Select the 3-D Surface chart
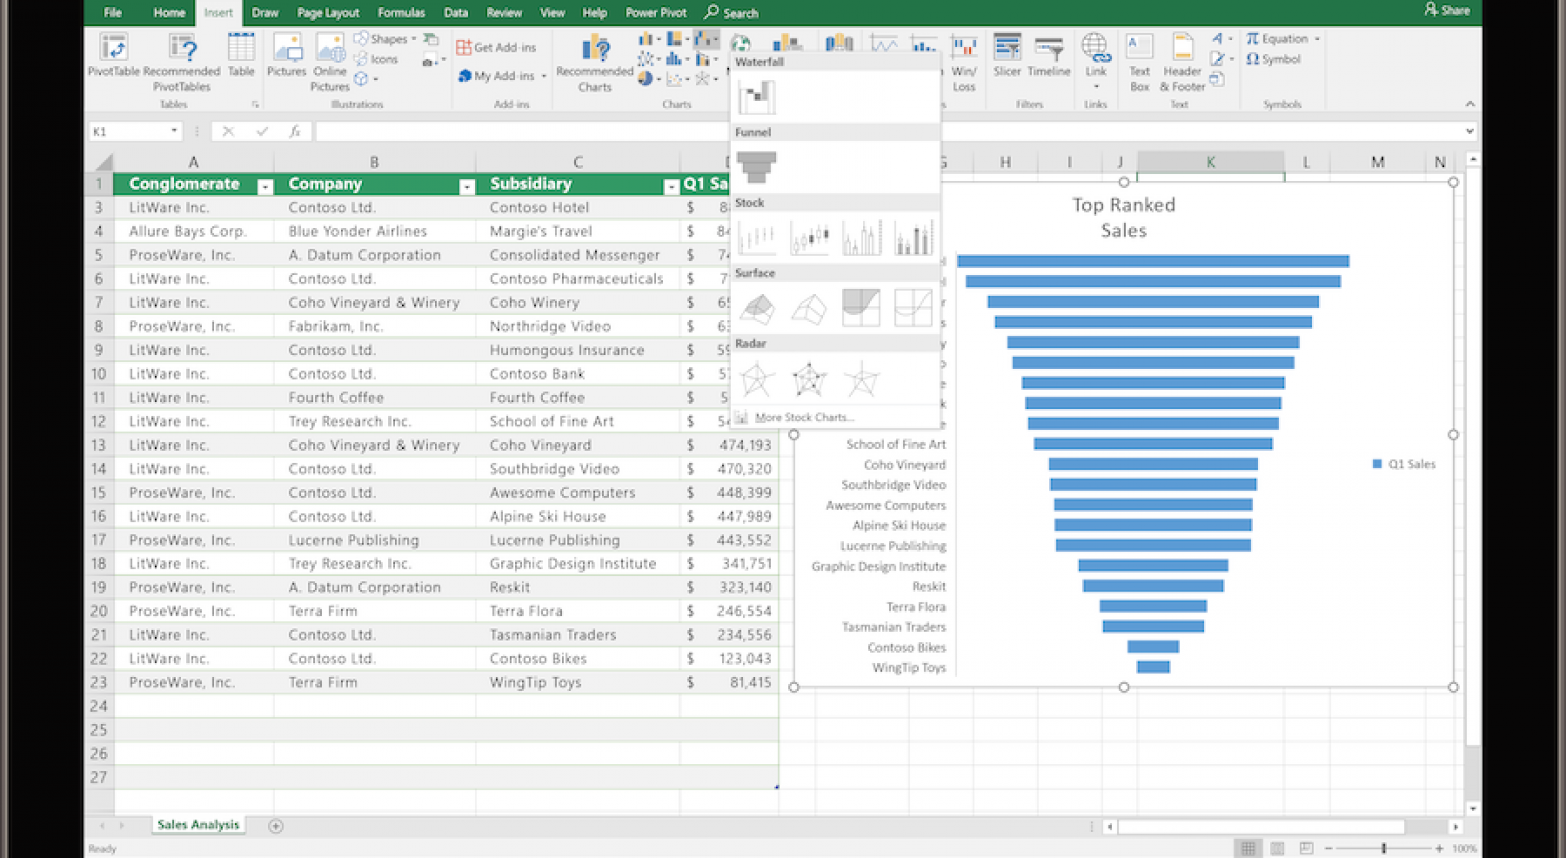 point(757,308)
